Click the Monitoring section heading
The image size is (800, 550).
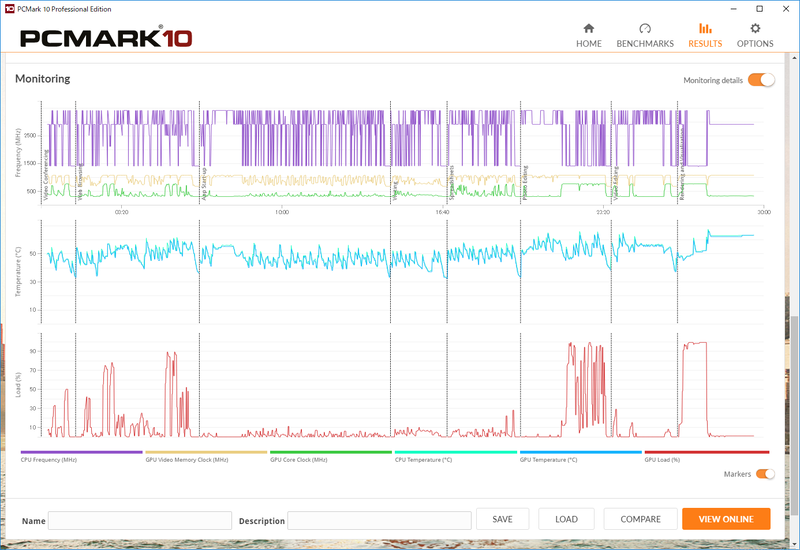(x=43, y=79)
